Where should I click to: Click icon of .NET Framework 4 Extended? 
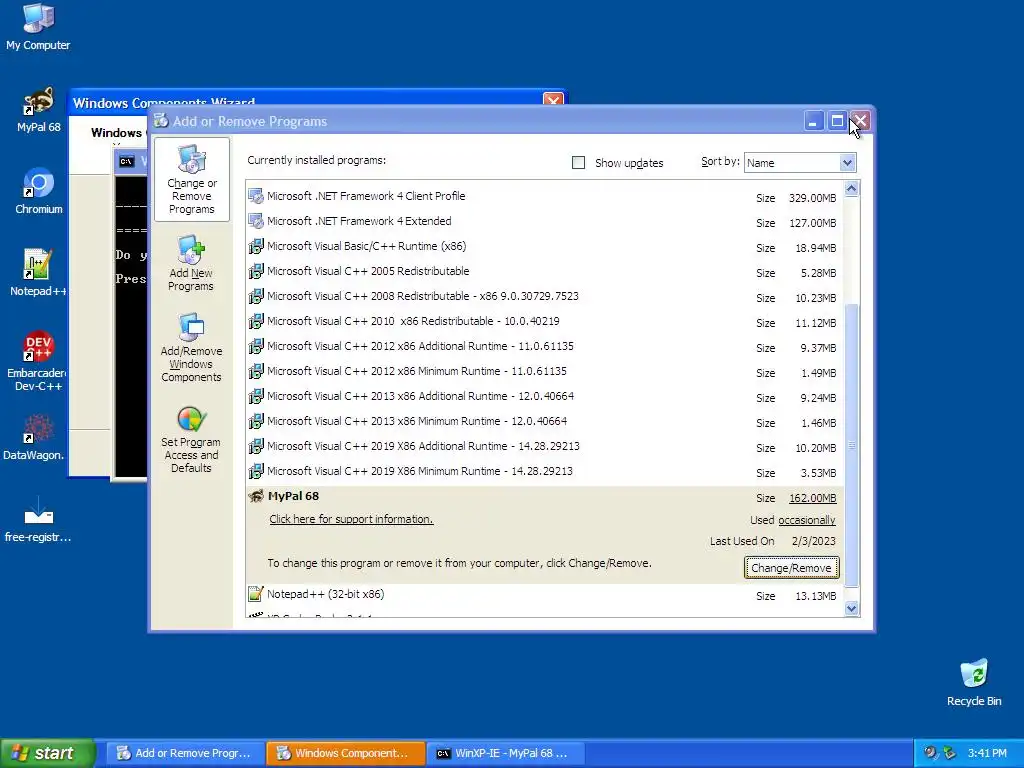click(256, 221)
